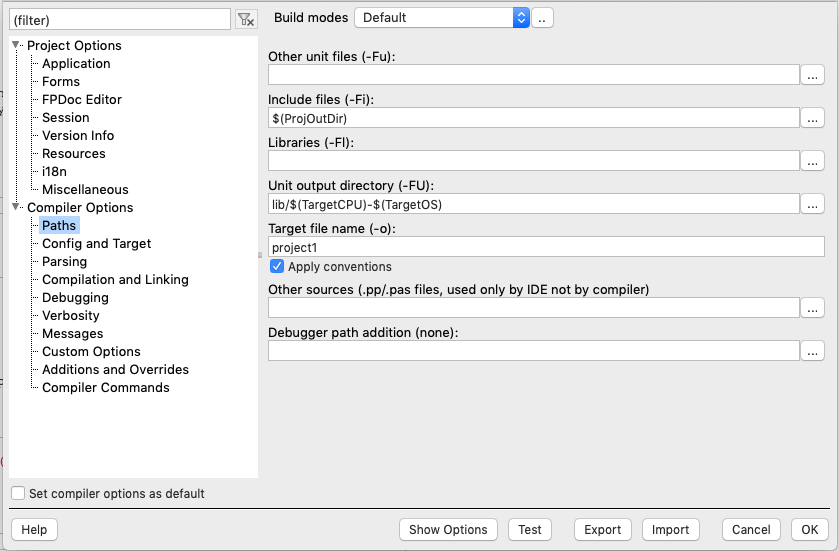This screenshot has height=551, width=839.
Task: Select Application in the options tree
Action: [76, 63]
